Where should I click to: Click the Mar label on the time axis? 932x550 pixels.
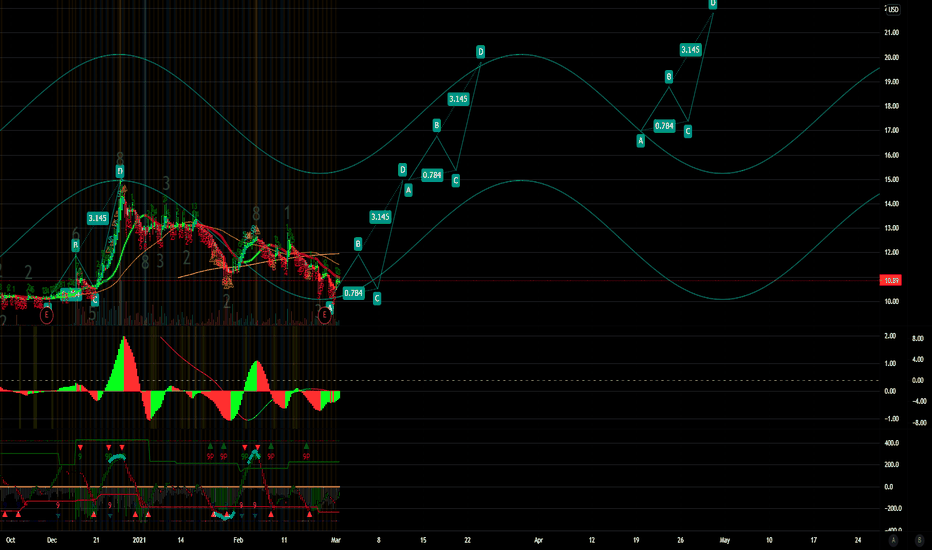tap(336, 540)
